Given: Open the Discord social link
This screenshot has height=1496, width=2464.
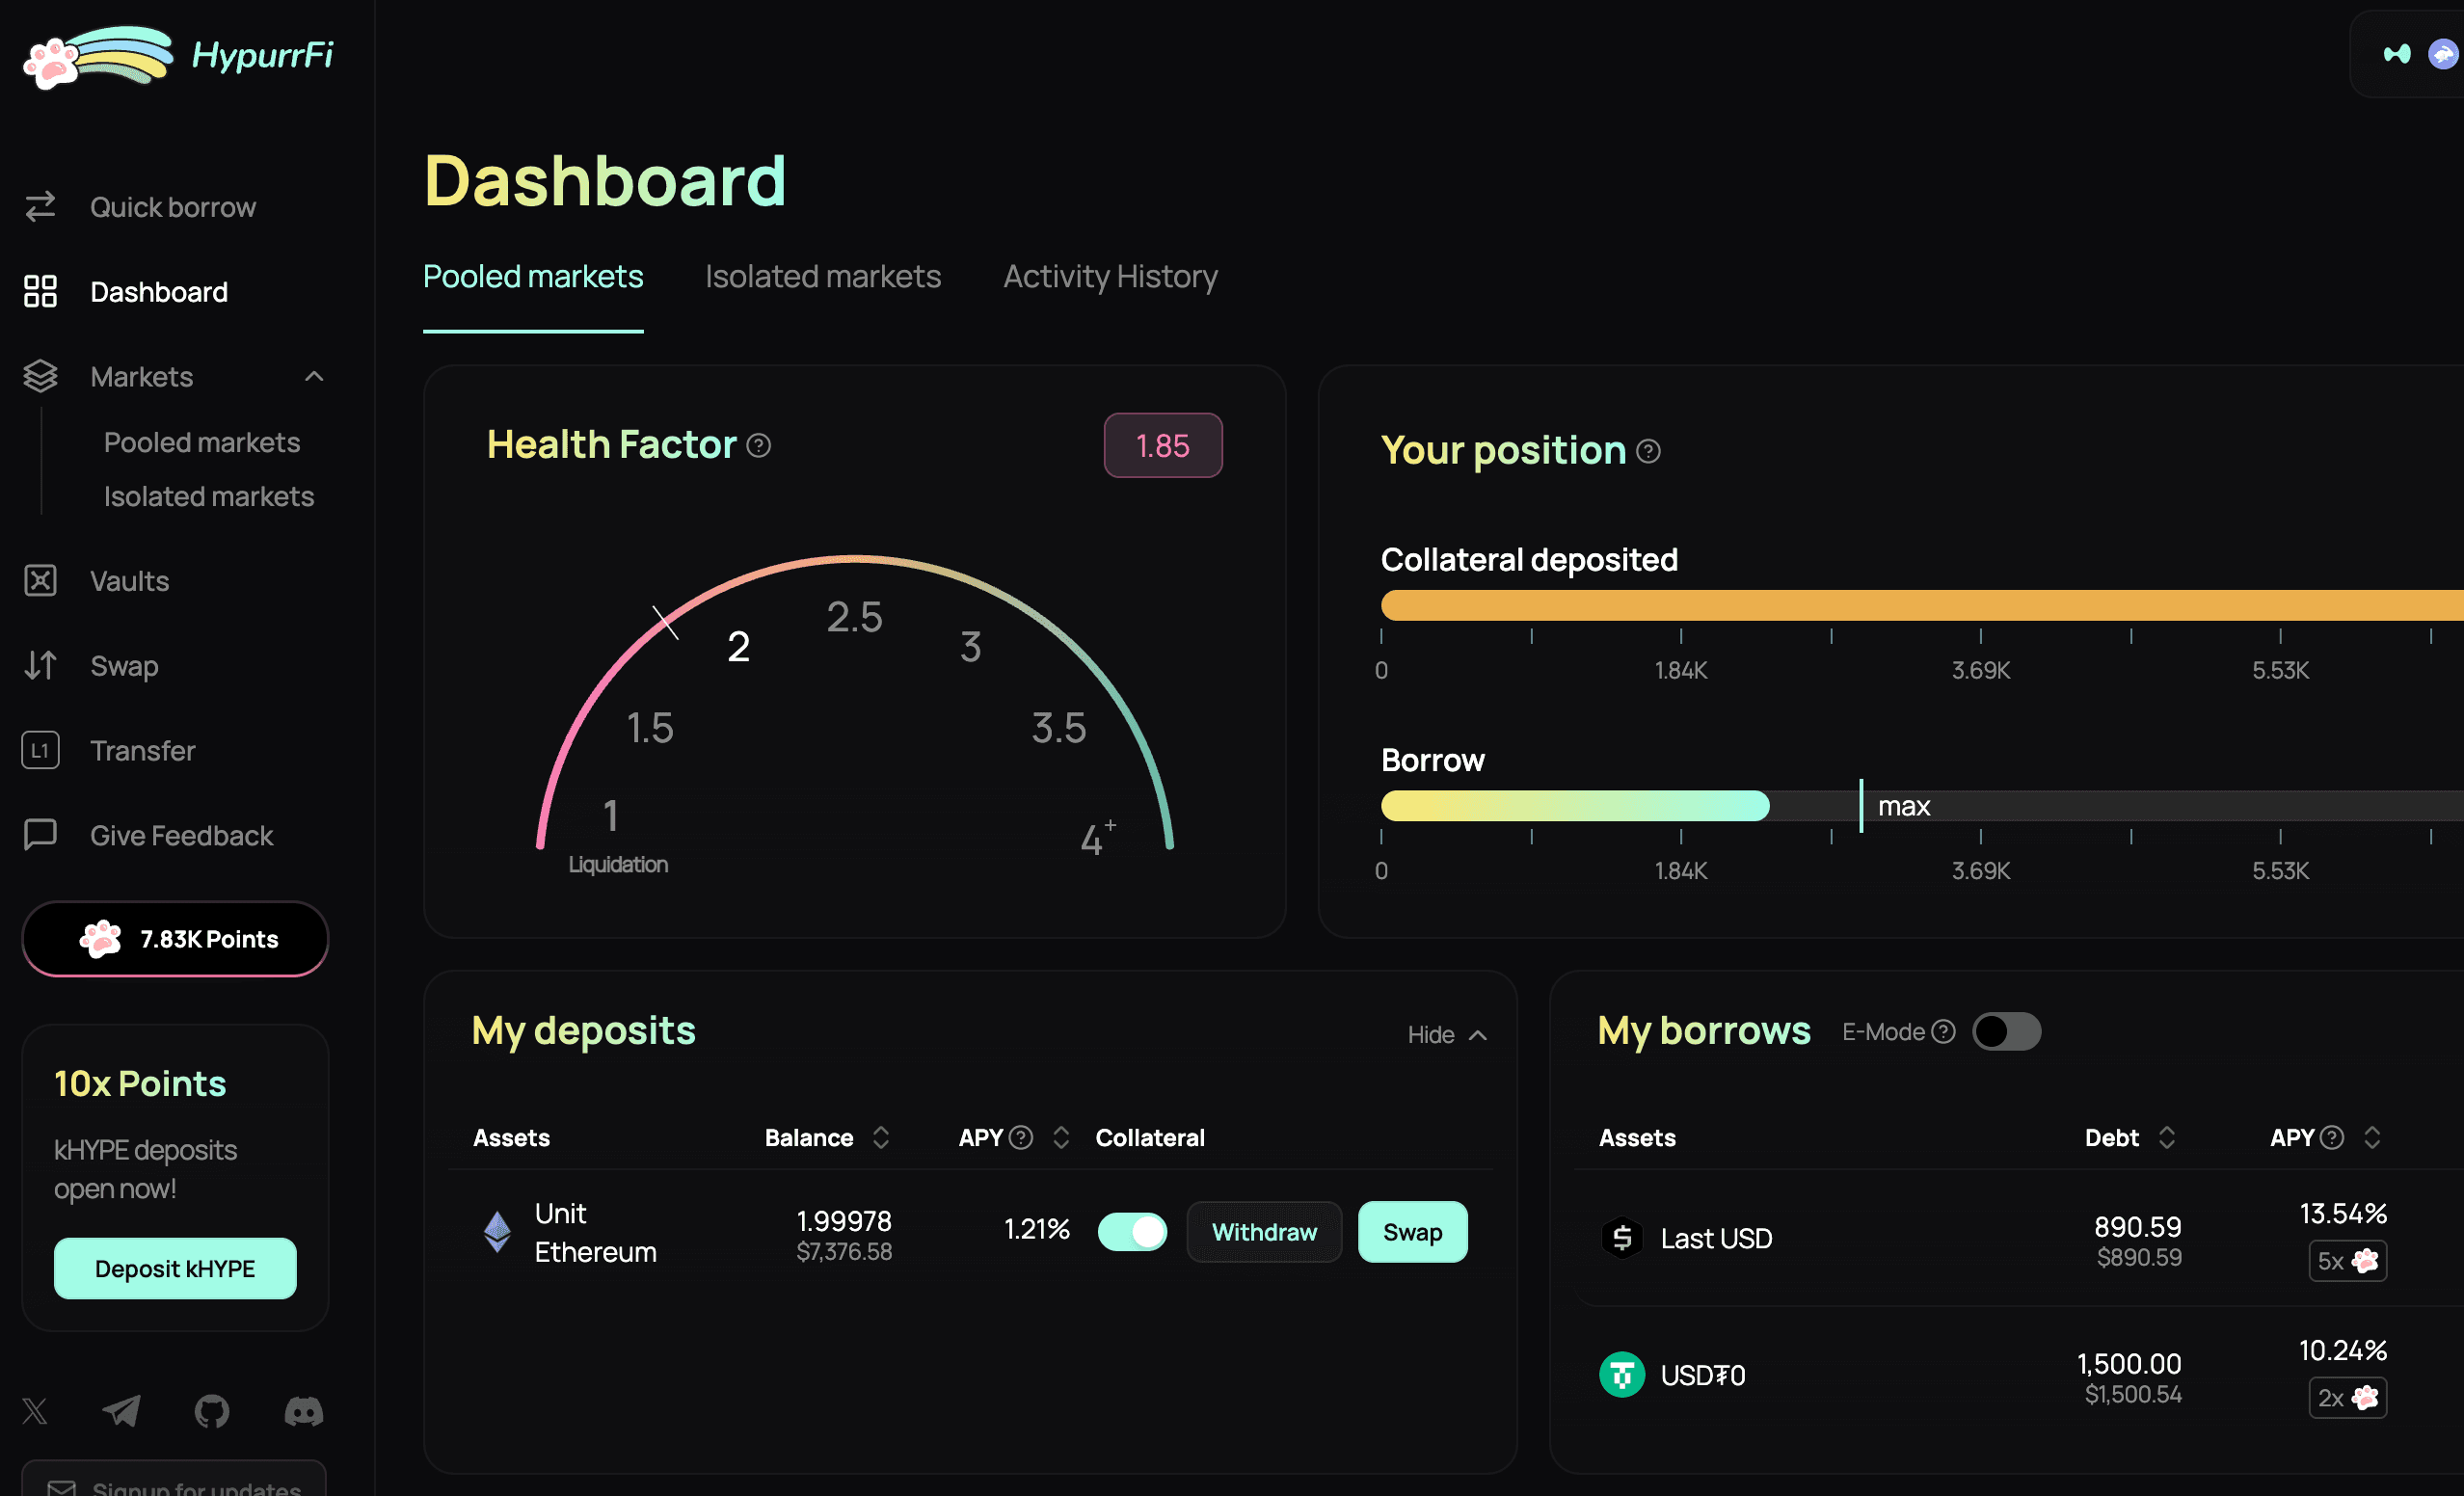Looking at the screenshot, I should coord(304,1411).
